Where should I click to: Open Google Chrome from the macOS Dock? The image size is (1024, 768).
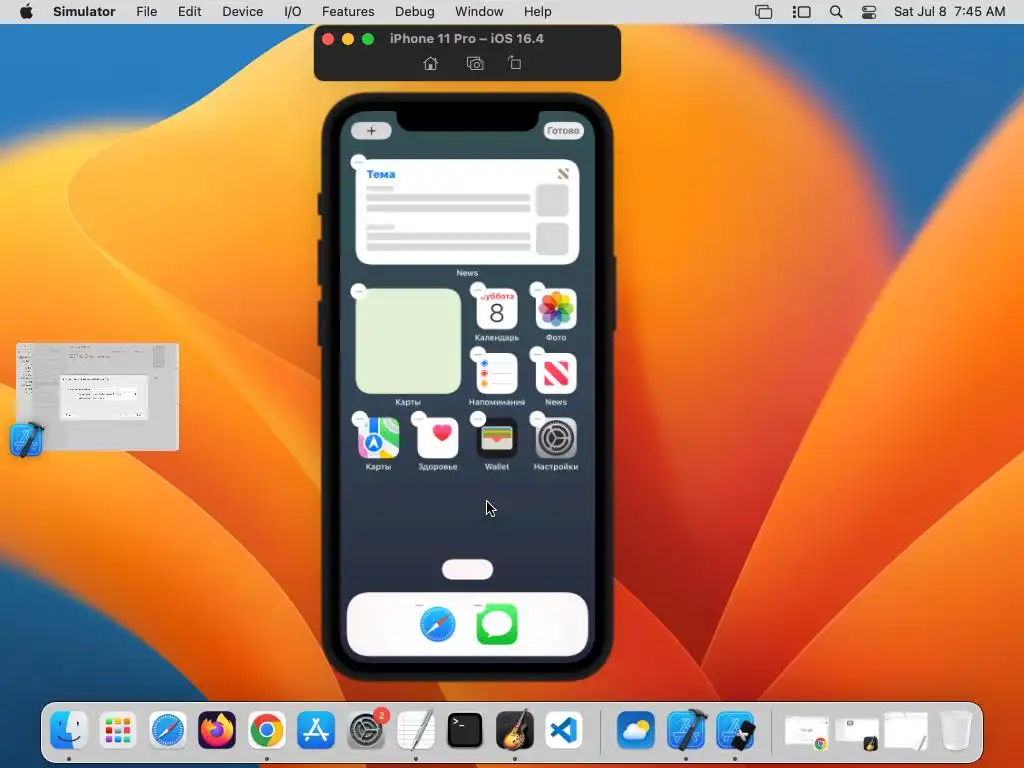tap(266, 729)
